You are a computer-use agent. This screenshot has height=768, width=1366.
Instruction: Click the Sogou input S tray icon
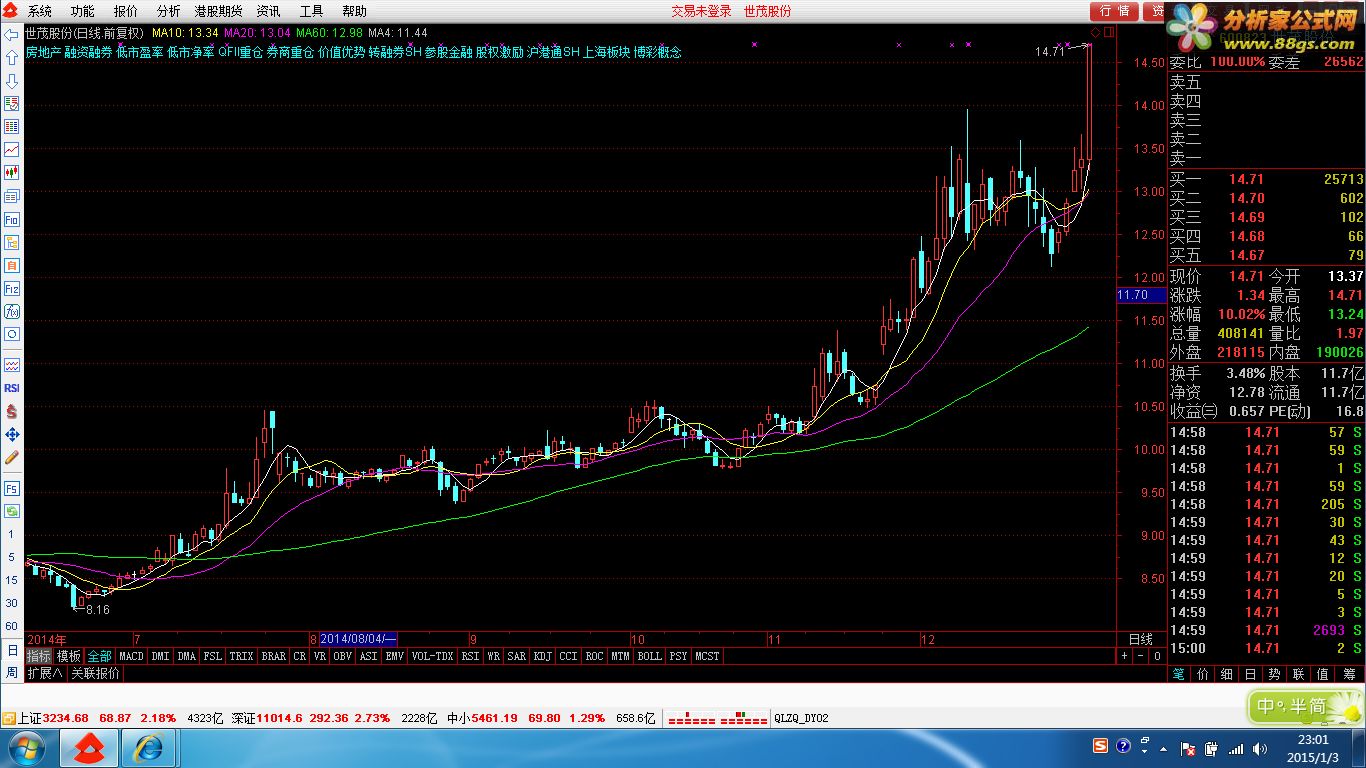coord(1100,747)
